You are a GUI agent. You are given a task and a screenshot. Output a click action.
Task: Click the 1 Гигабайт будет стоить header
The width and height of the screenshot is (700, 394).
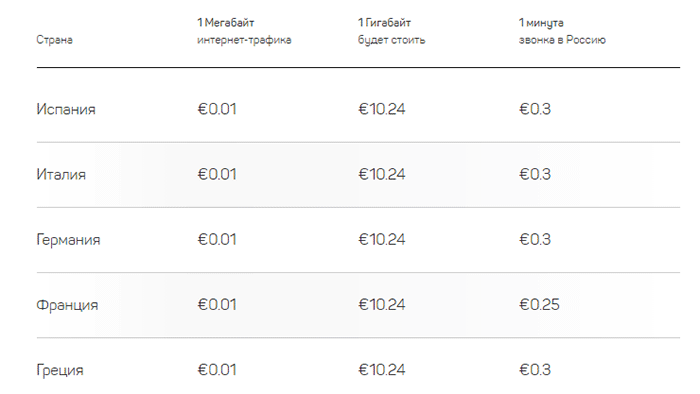click(392, 31)
